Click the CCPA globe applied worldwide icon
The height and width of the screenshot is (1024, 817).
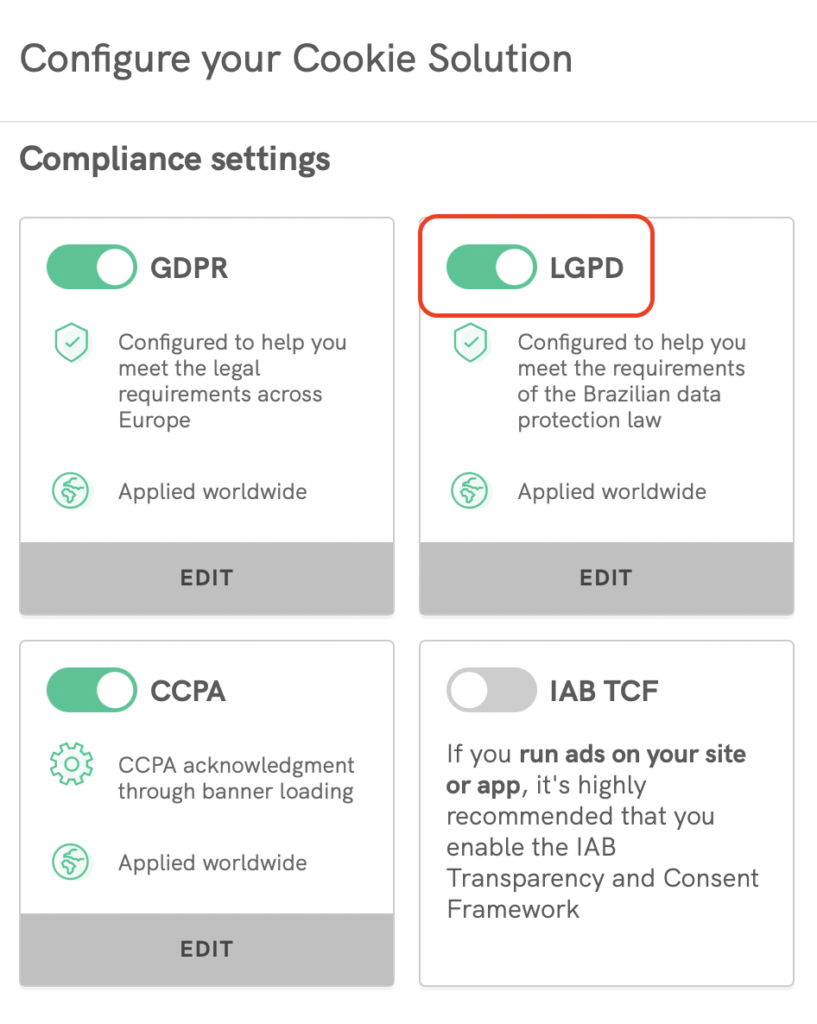click(71, 862)
